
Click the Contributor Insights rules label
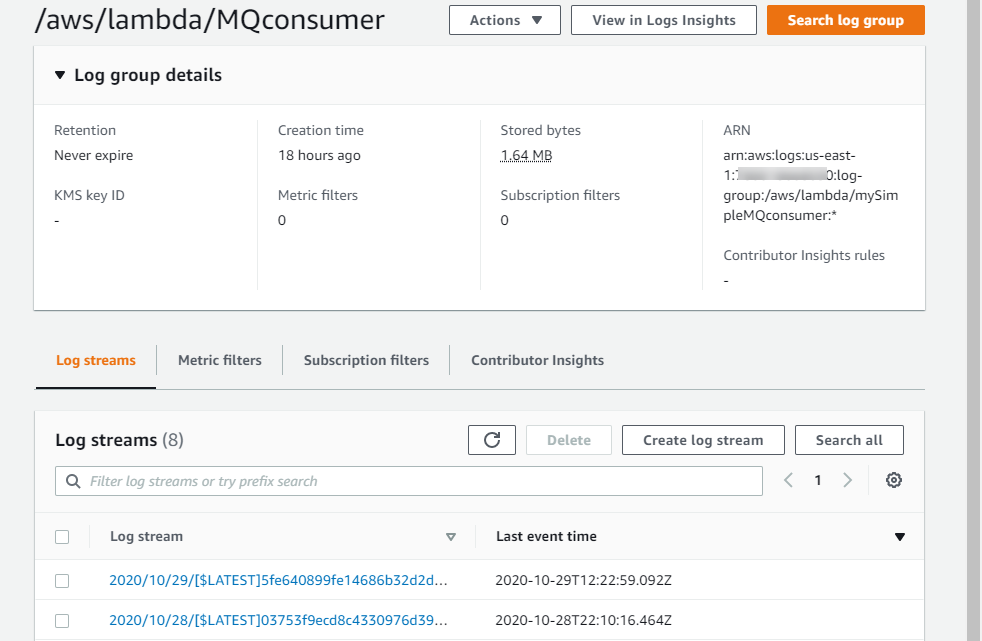(x=804, y=255)
